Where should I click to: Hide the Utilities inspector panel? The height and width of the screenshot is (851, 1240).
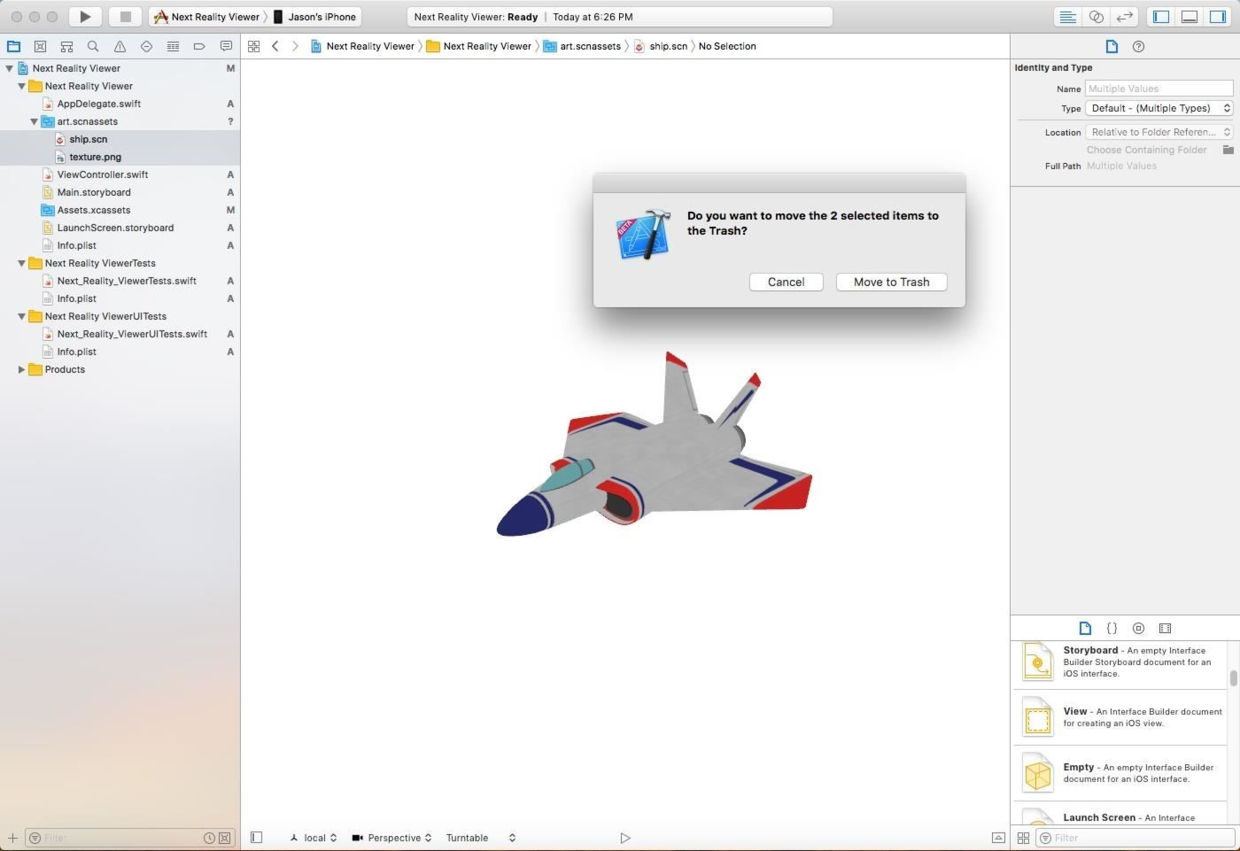(1215, 16)
